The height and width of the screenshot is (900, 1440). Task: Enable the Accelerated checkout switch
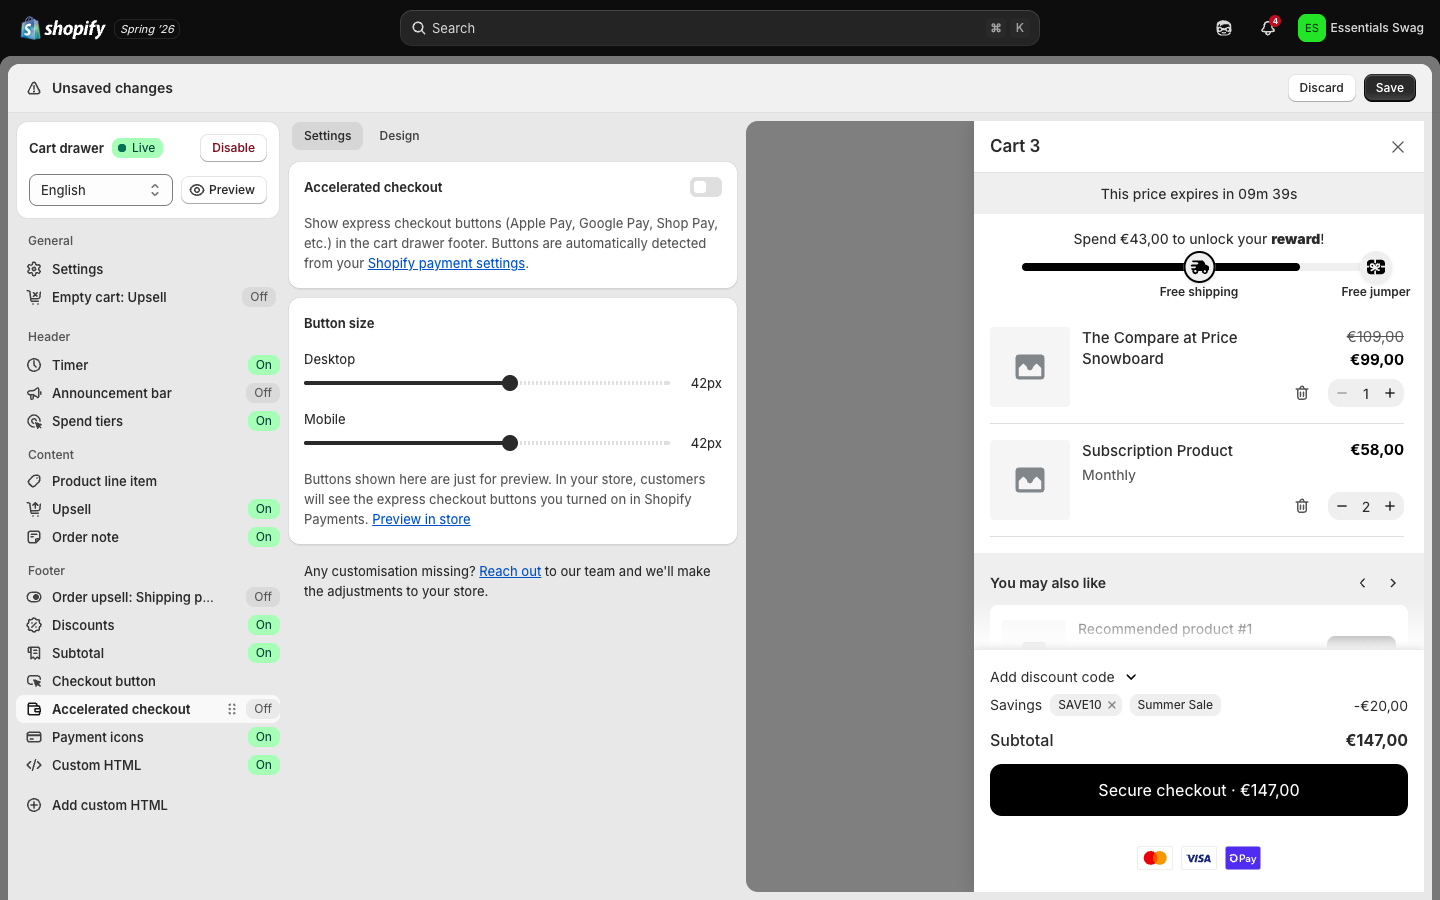[706, 187]
